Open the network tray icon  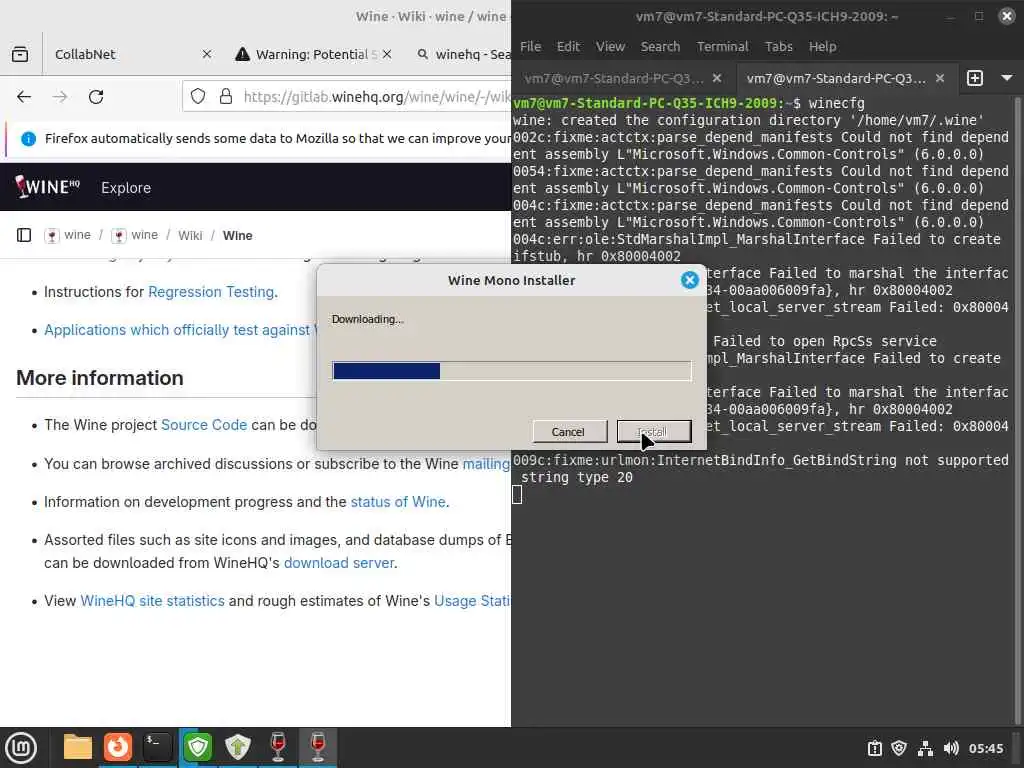click(x=925, y=748)
